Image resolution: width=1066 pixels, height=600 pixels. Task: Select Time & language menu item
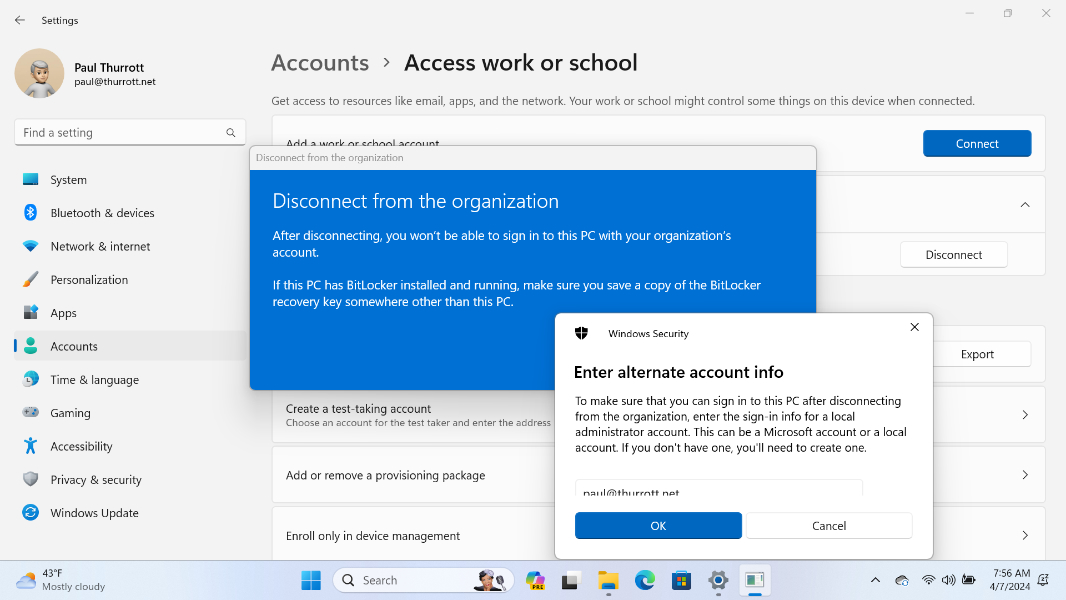(x=94, y=380)
